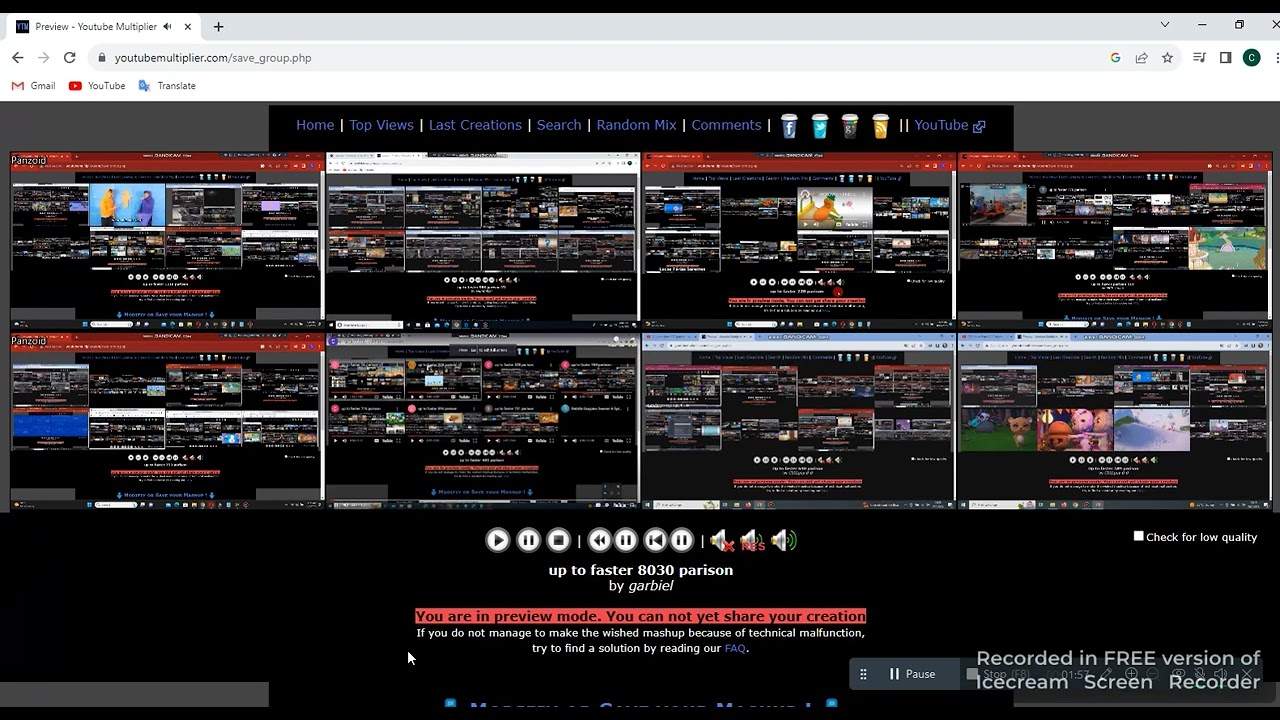Screen dimensions: 1280x720
Task: Open Last Creations page
Action: click(475, 125)
